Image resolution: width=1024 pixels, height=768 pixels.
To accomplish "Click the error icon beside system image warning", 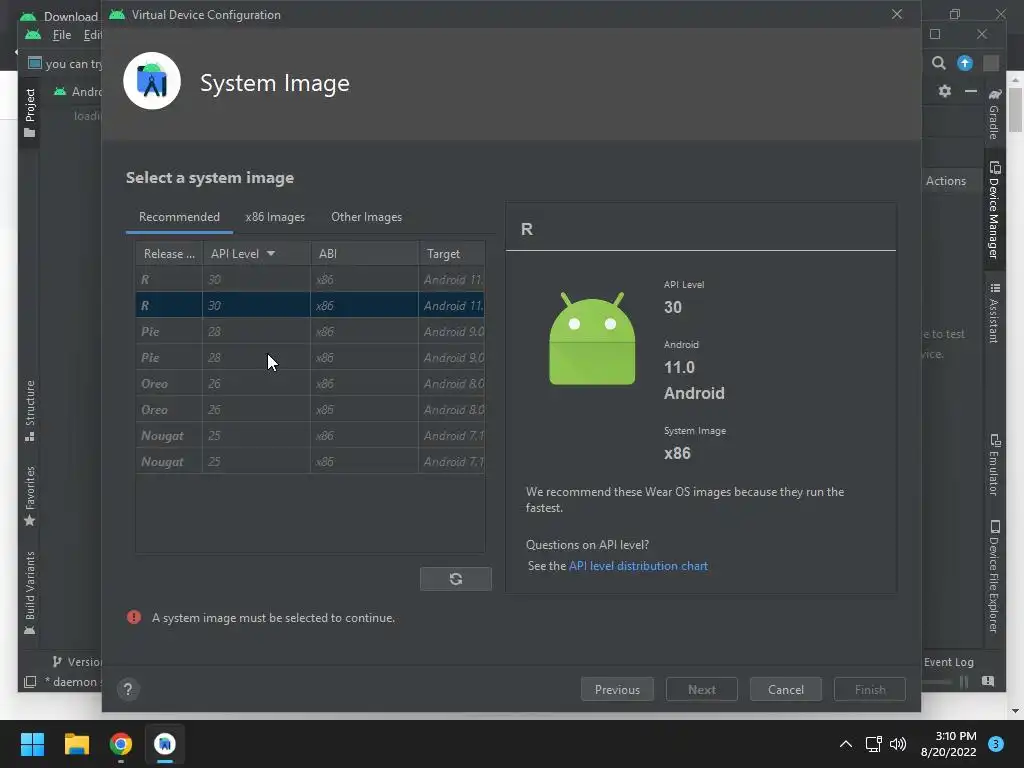I will 134,617.
